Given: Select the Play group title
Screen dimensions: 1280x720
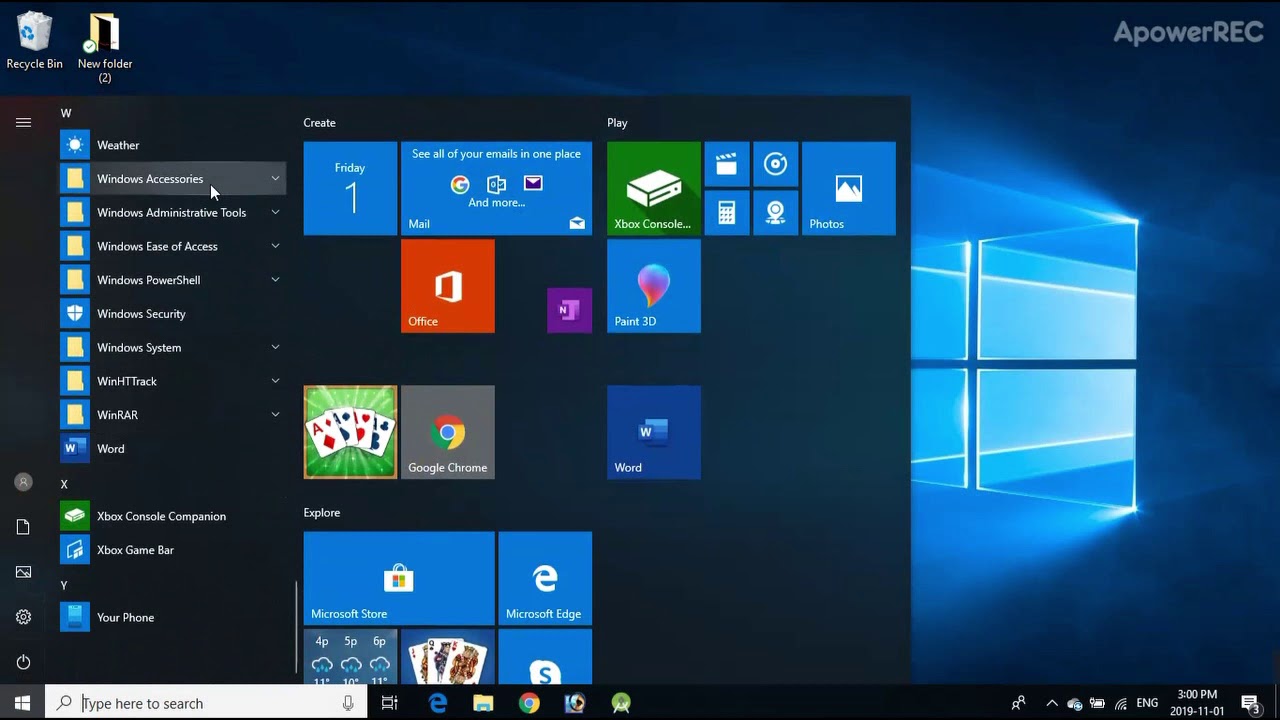Looking at the screenshot, I should (617, 123).
